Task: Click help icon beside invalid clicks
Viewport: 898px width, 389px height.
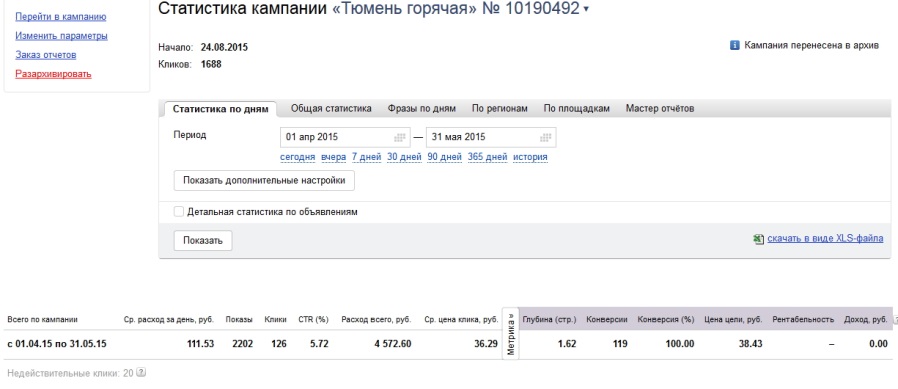Action: 141,373
